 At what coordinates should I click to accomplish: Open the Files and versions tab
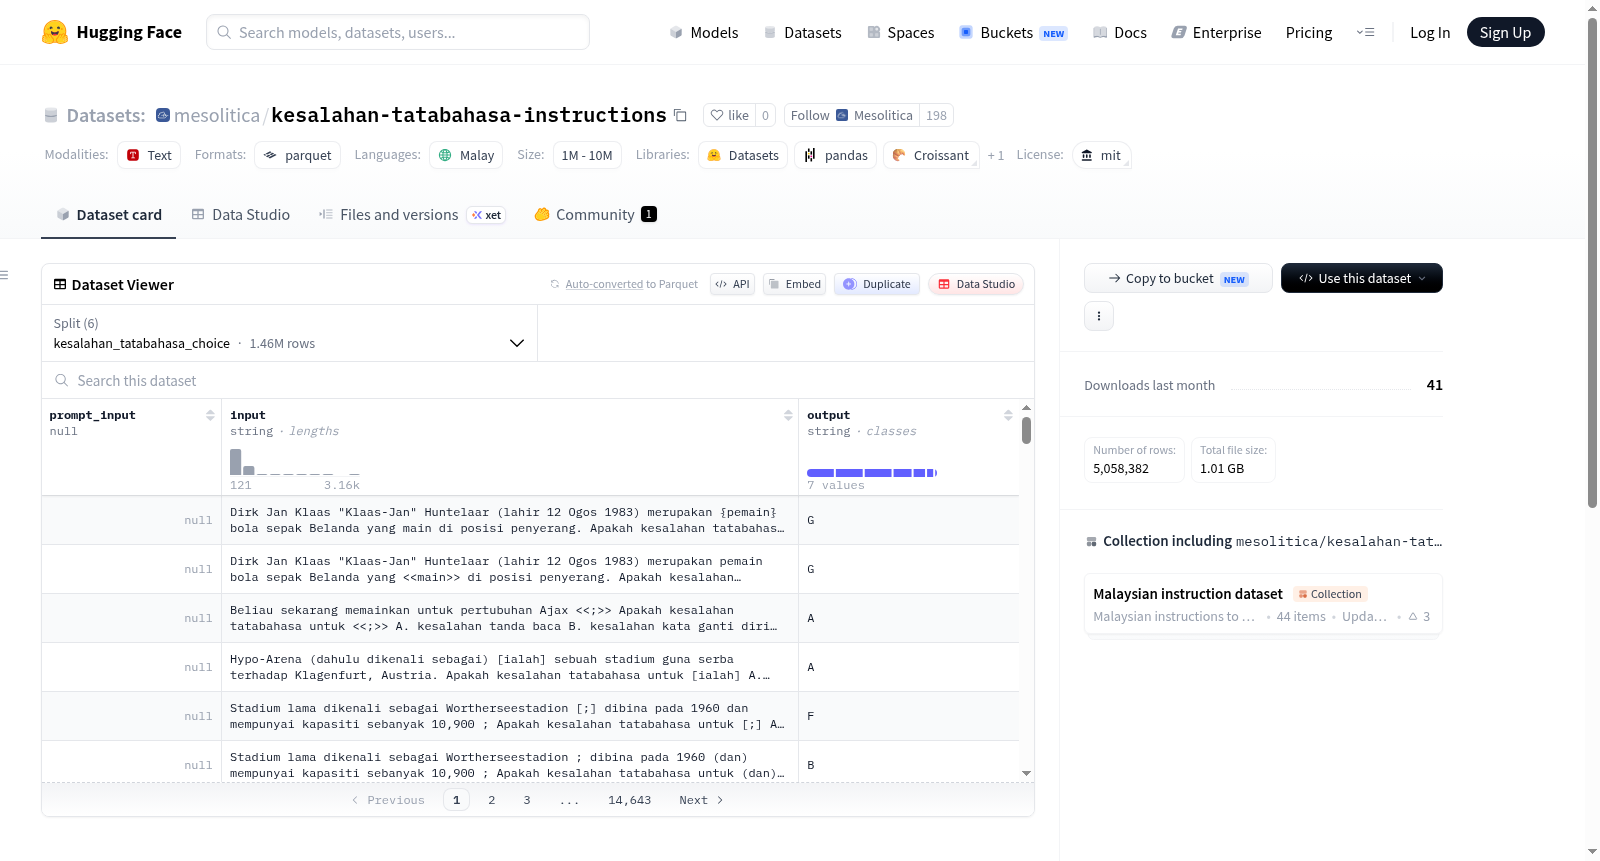412,214
